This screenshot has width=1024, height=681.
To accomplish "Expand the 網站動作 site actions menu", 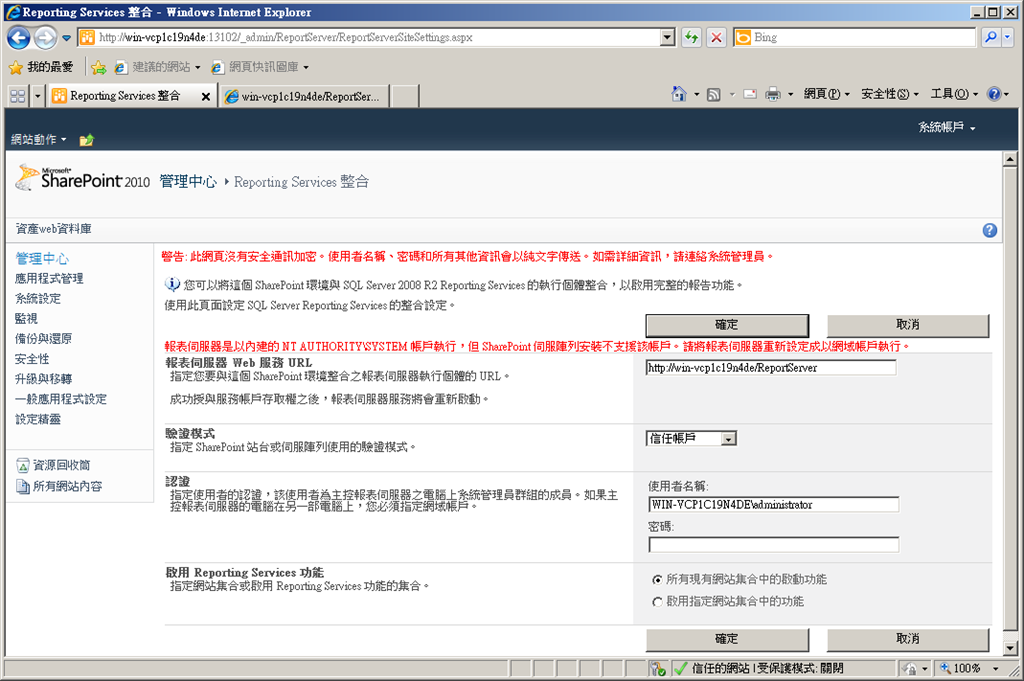I will click(39, 140).
